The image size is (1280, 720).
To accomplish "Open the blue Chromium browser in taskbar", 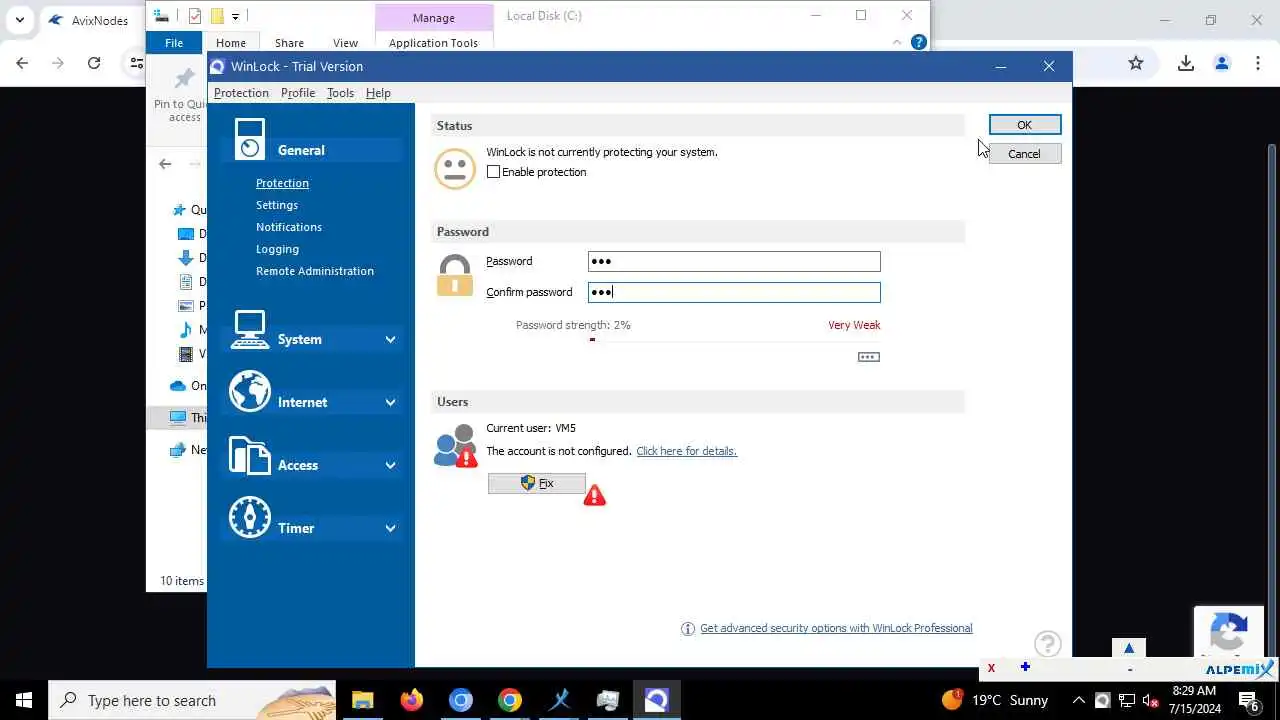I will 461,700.
